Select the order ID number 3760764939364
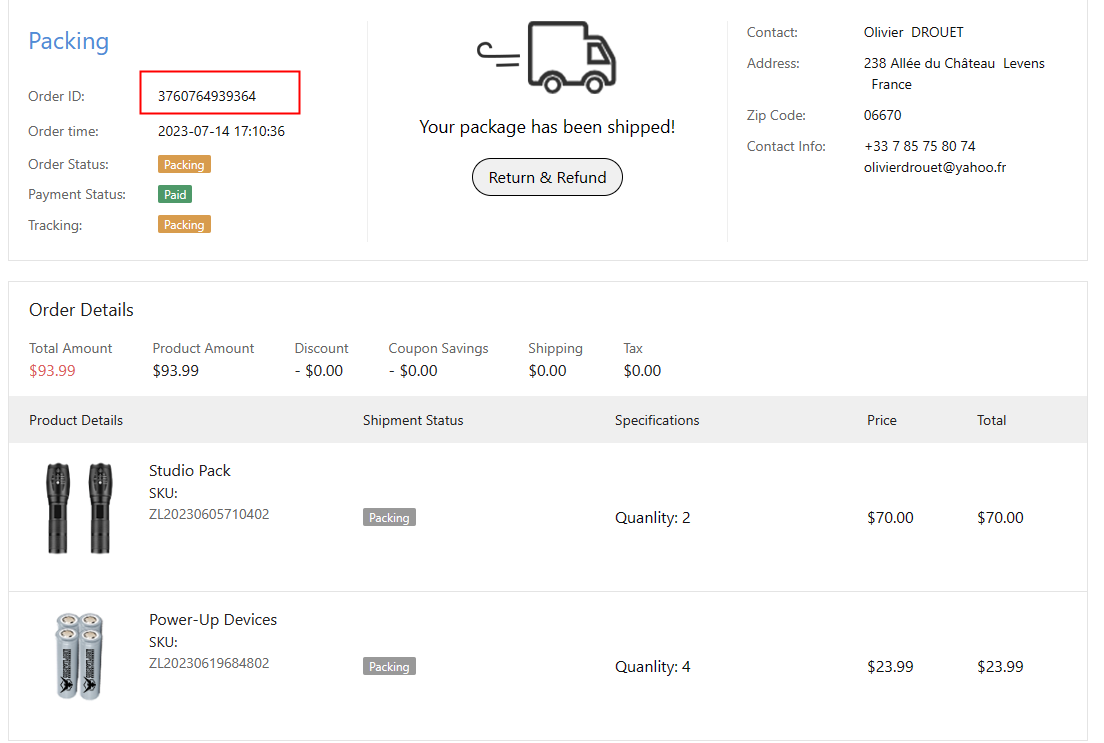 207,96
